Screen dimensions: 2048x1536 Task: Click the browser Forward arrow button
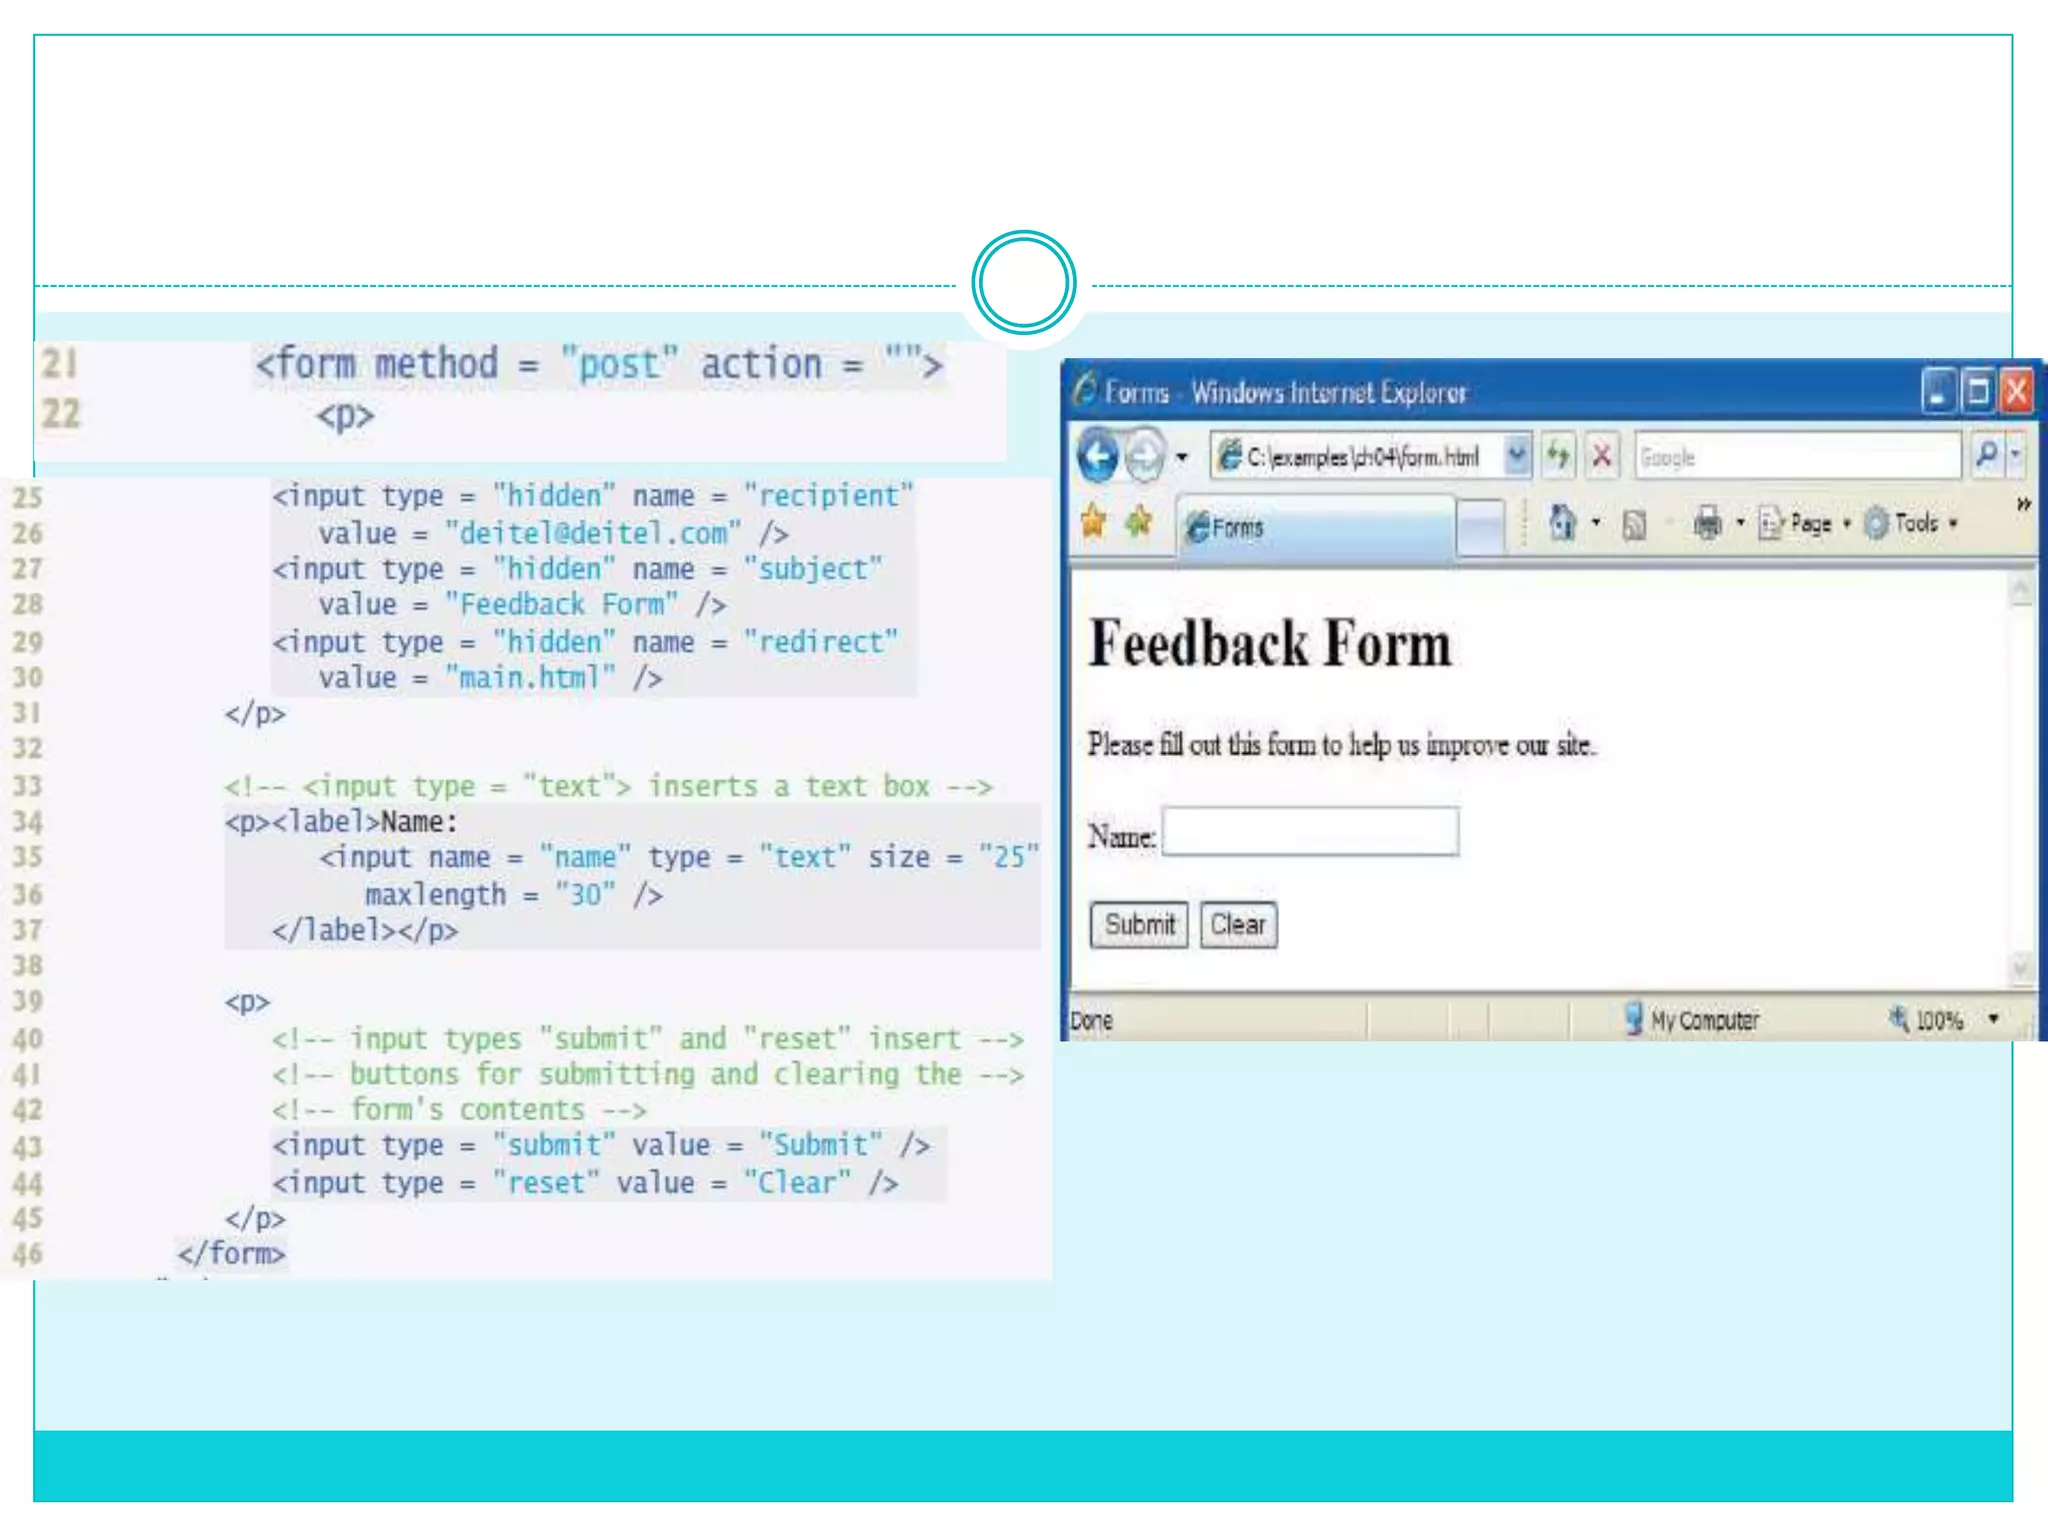1145,457
